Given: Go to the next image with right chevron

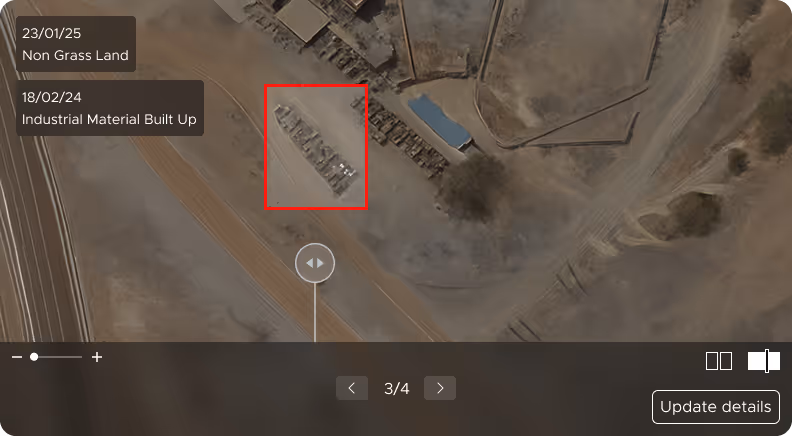Looking at the screenshot, I should pyautogui.click(x=440, y=388).
